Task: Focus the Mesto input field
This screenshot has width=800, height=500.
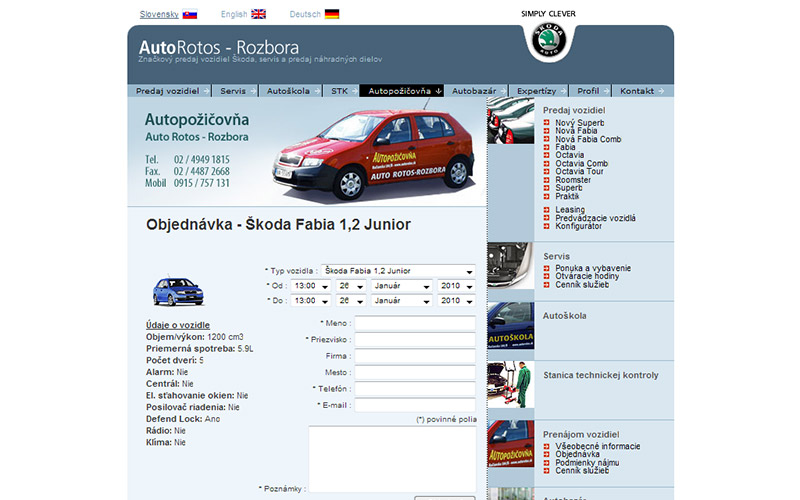Action: [x=415, y=372]
